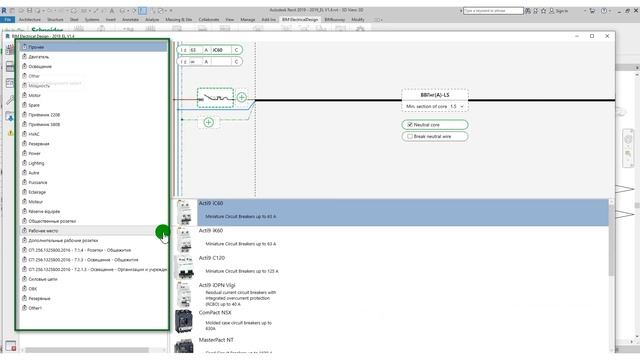The height and width of the screenshot is (360, 640).
Task: Click icon next to Резервная entry
Action: 24,143
